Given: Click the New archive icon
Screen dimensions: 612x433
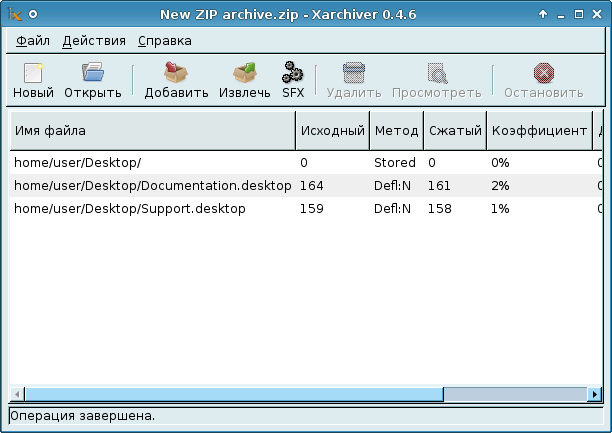Looking at the screenshot, I should tap(33, 74).
